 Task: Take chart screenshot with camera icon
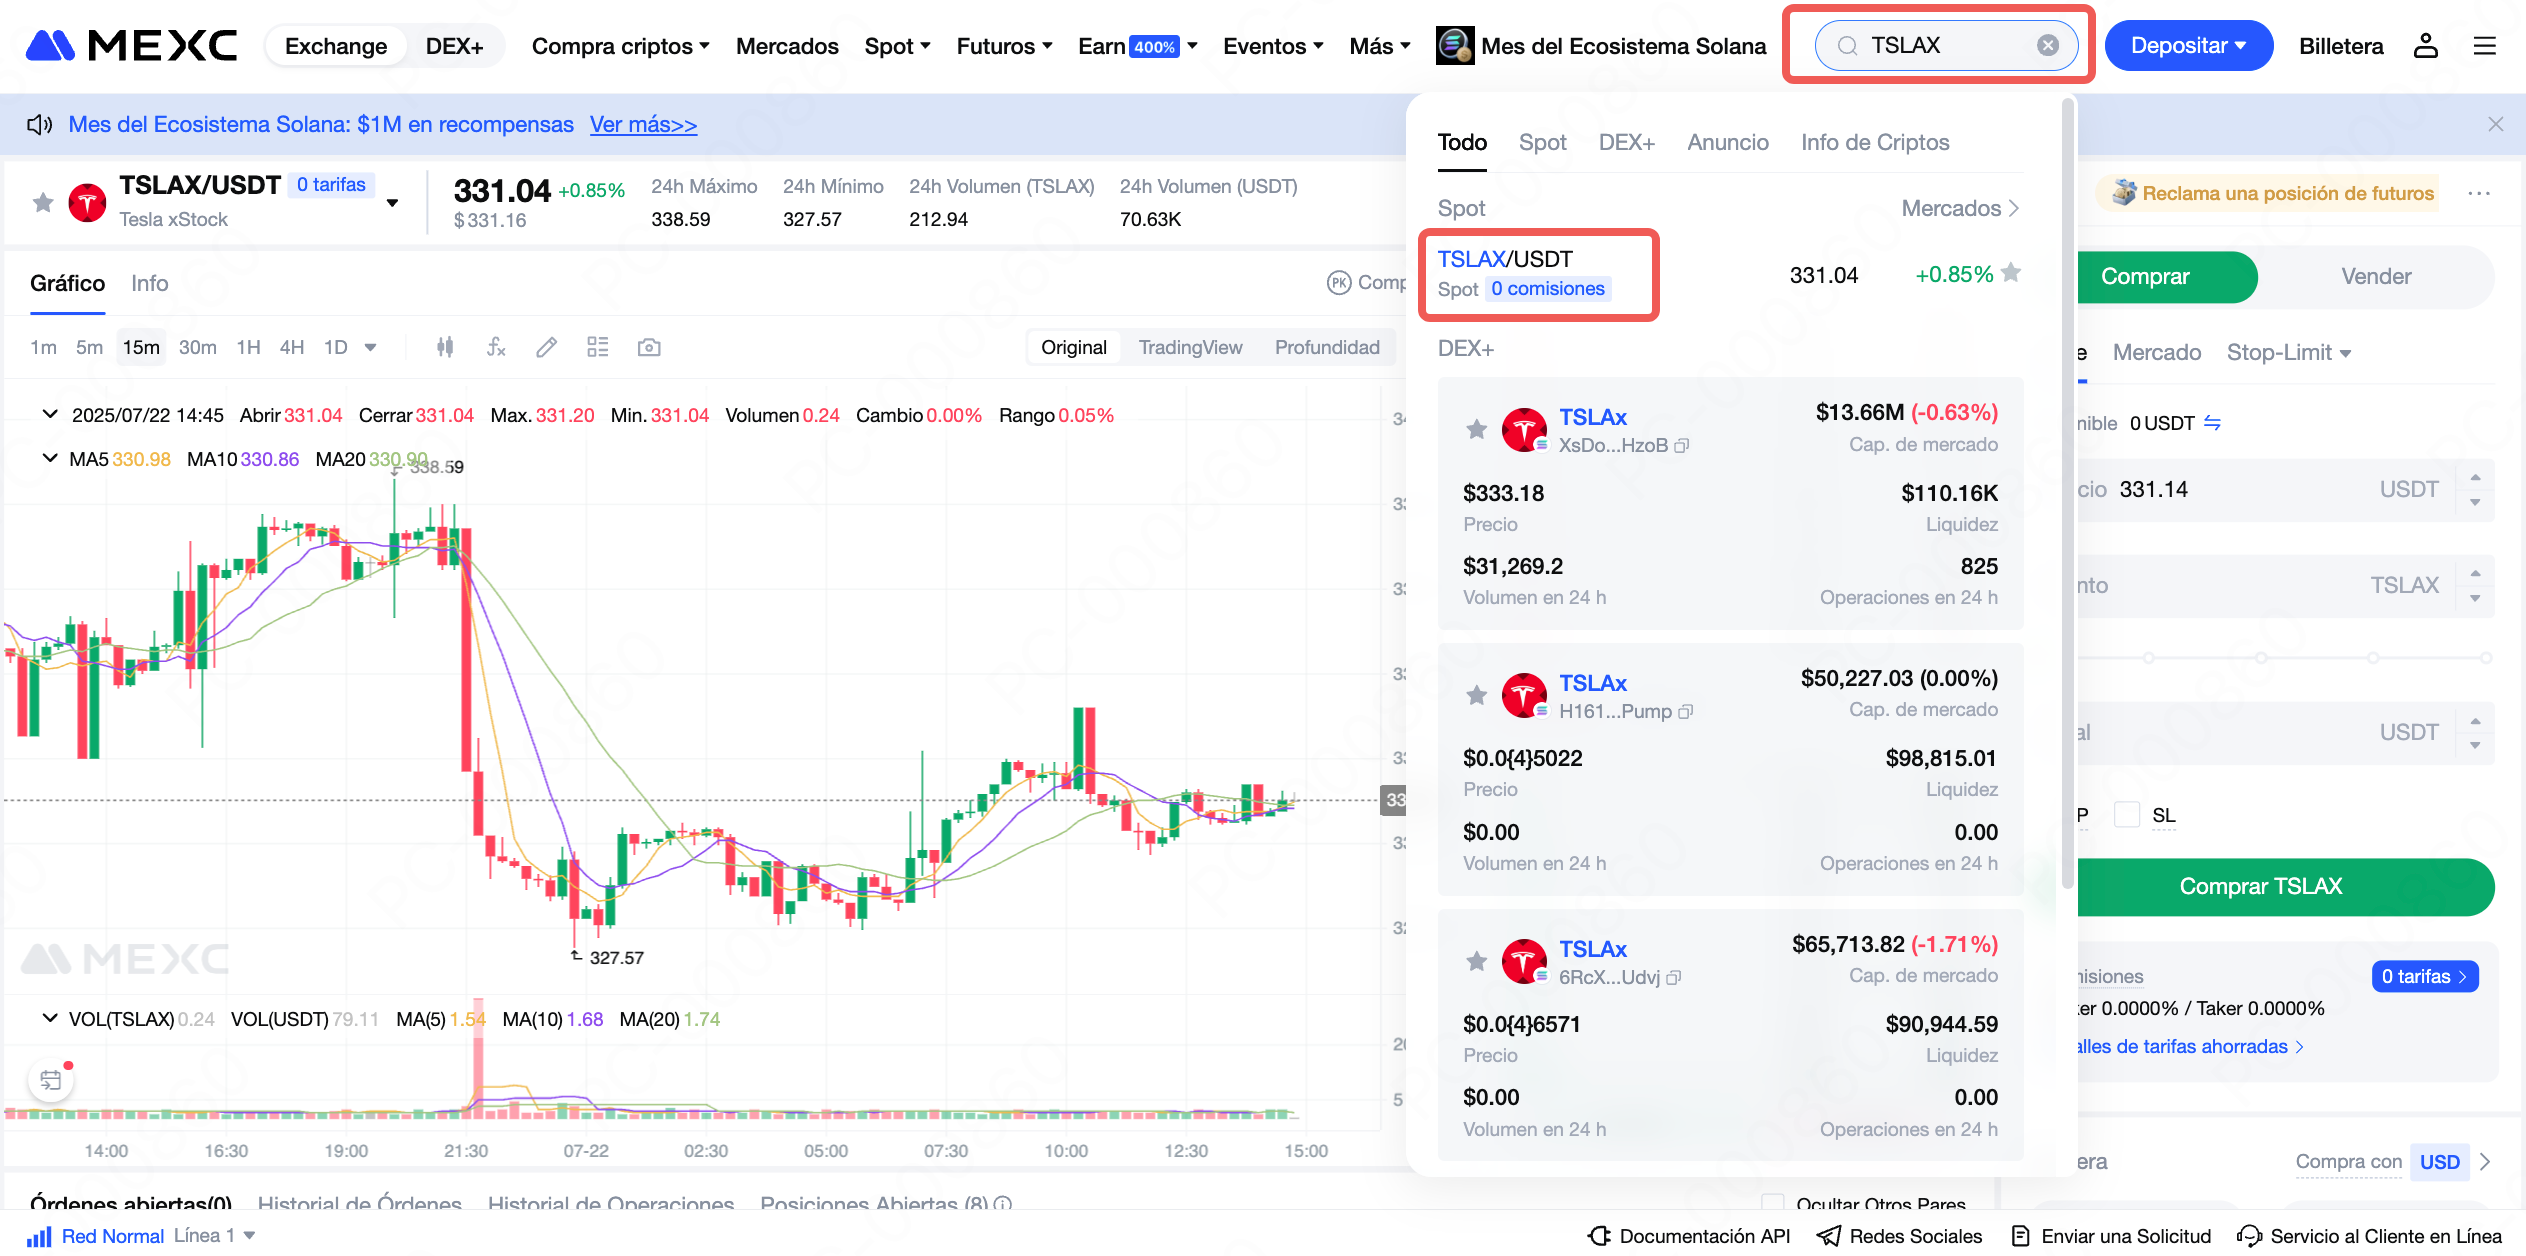pyautogui.click(x=649, y=347)
